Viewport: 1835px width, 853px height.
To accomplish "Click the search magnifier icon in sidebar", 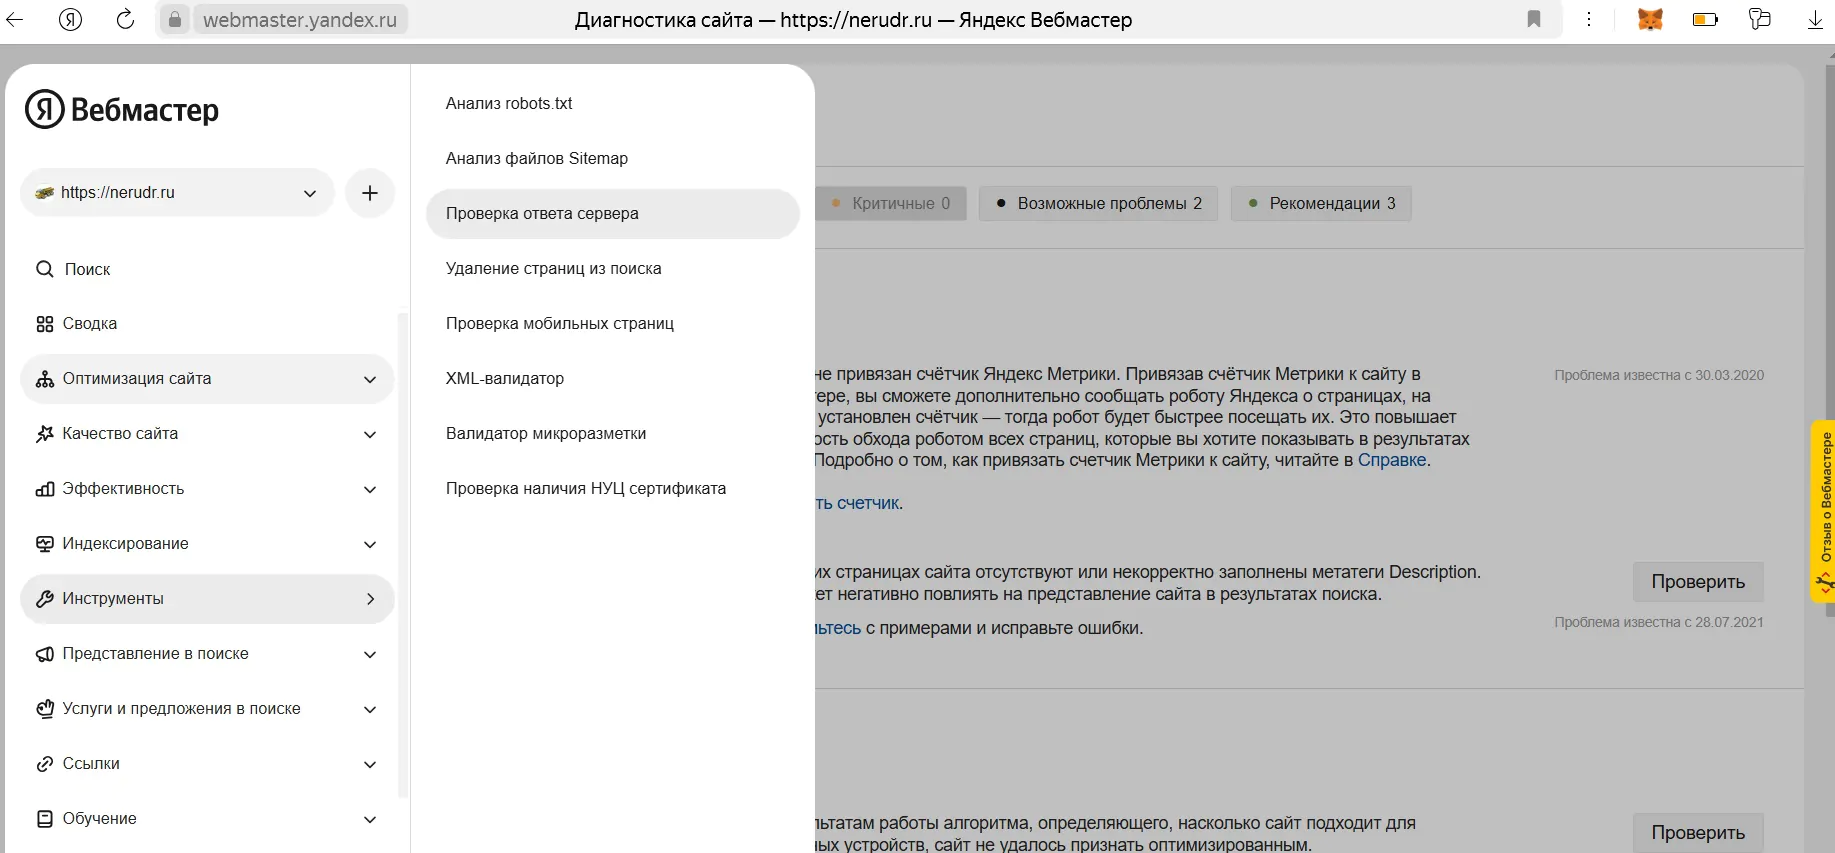I will 44,269.
